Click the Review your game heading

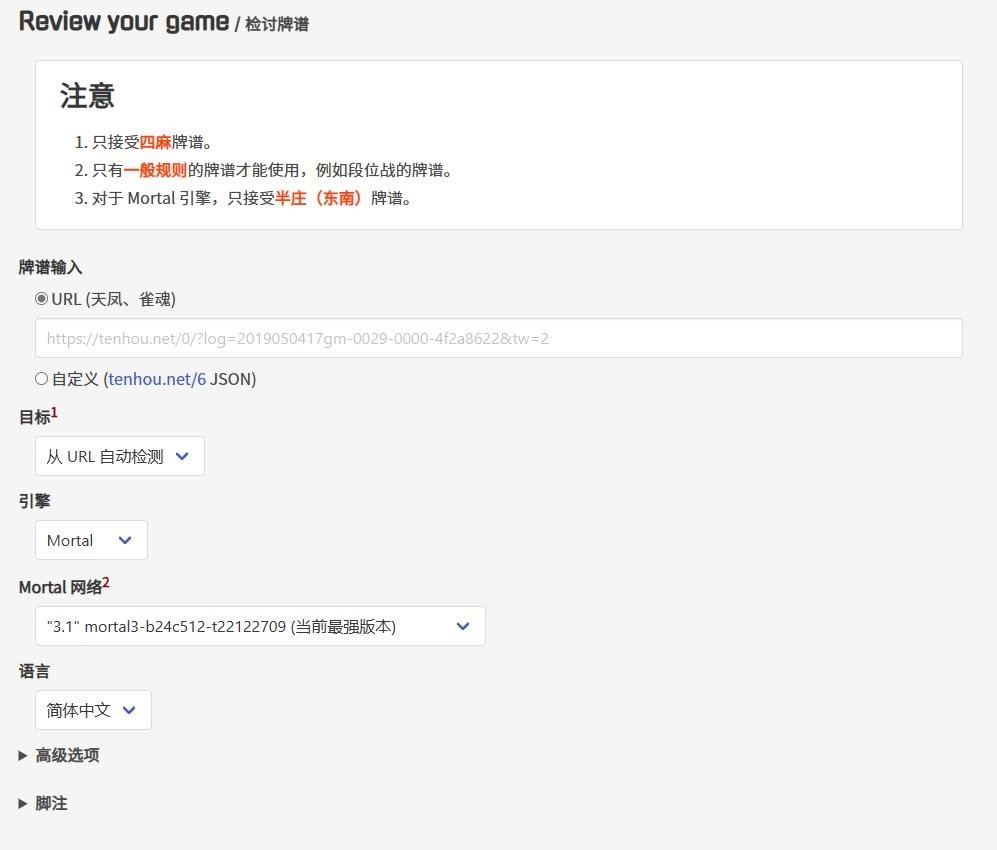123,21
